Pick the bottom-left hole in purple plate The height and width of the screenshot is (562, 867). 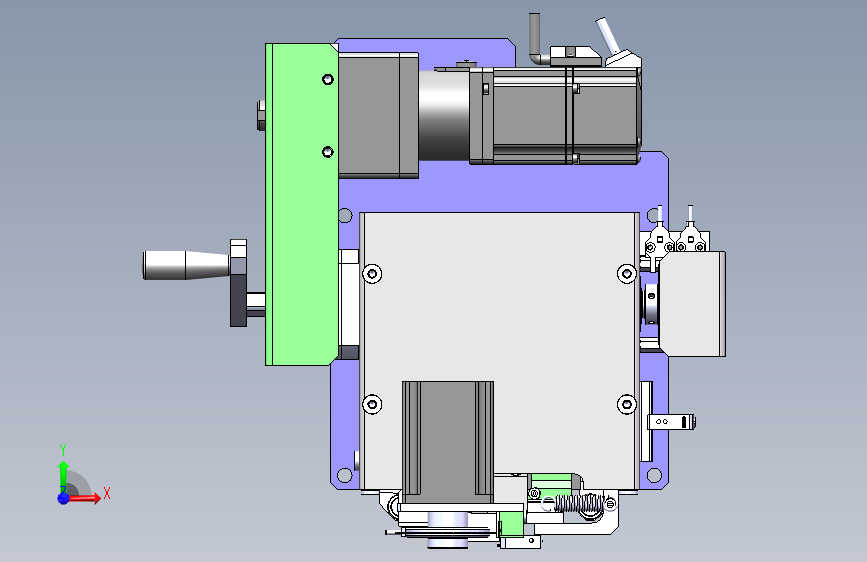click(344, 475)
